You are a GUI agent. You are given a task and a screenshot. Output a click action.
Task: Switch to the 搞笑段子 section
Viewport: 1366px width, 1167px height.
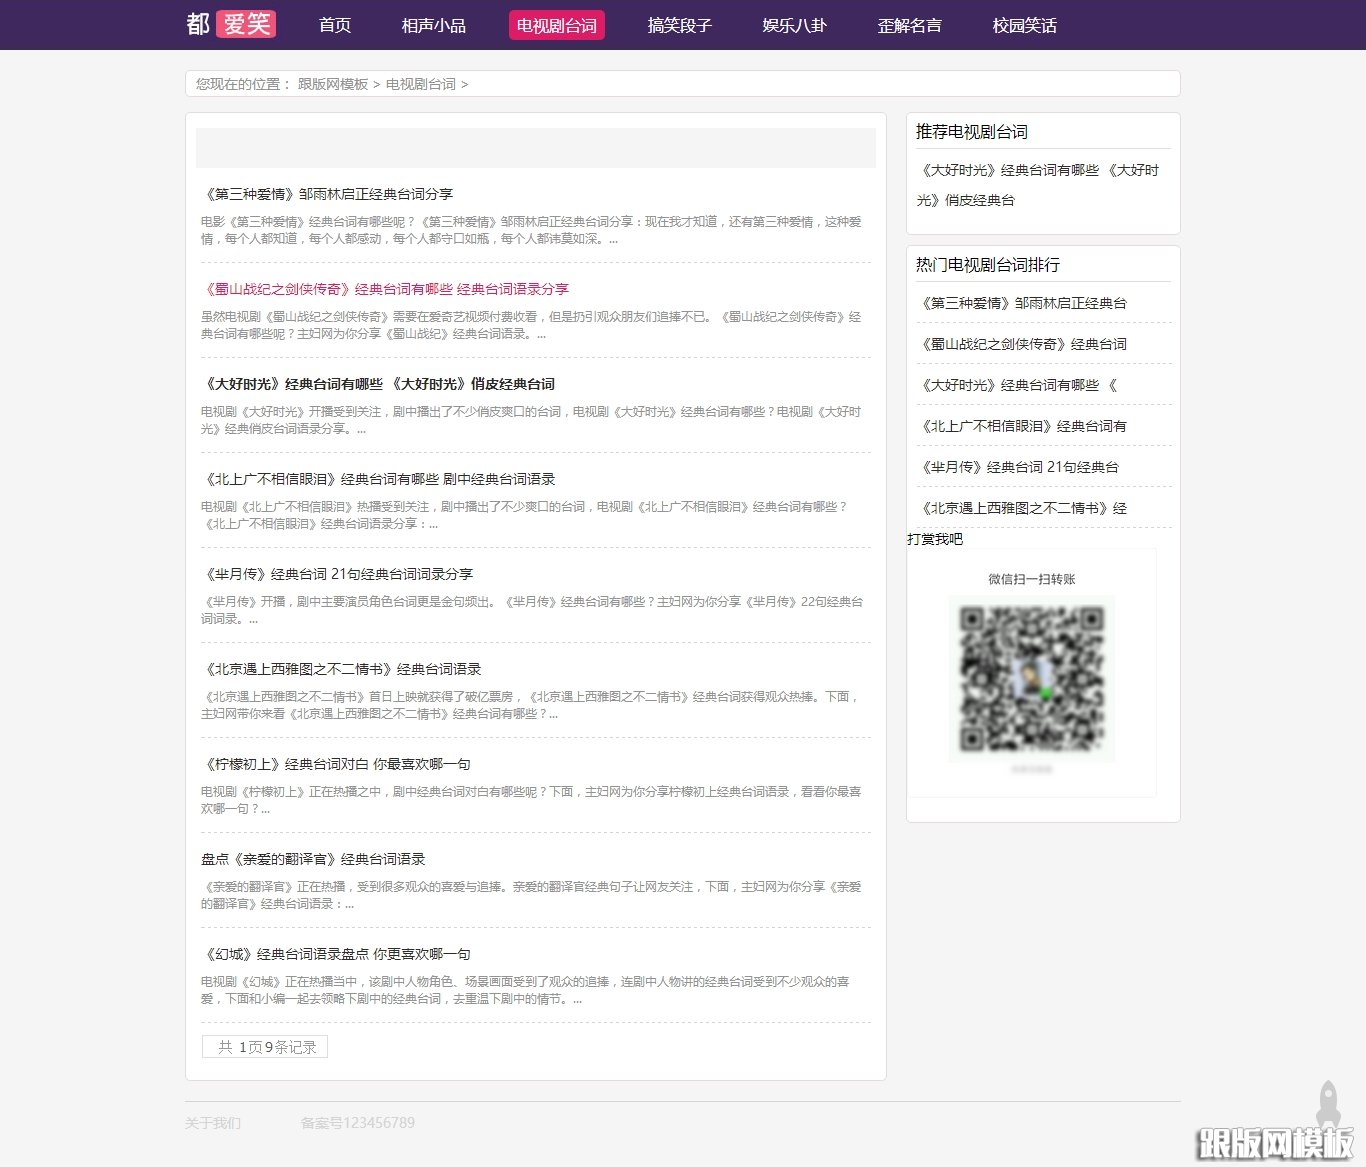click(679, 25)
